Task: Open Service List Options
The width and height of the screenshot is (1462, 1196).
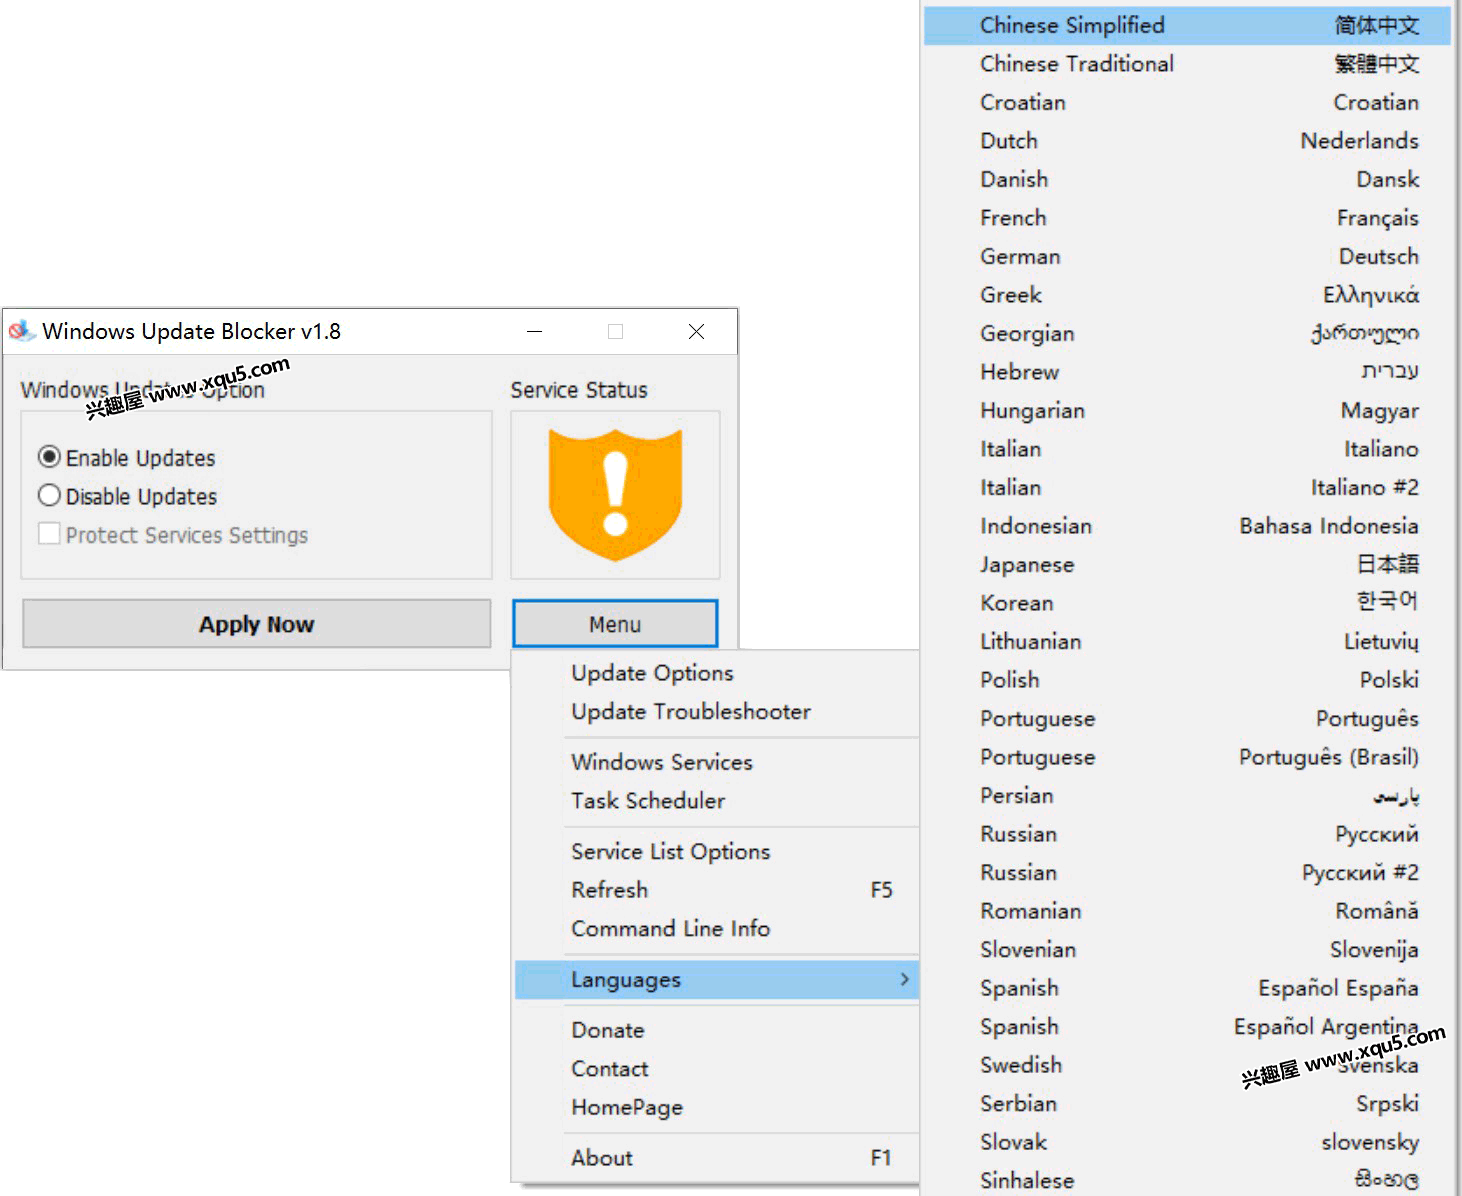Action: click(x=716, y=851)
